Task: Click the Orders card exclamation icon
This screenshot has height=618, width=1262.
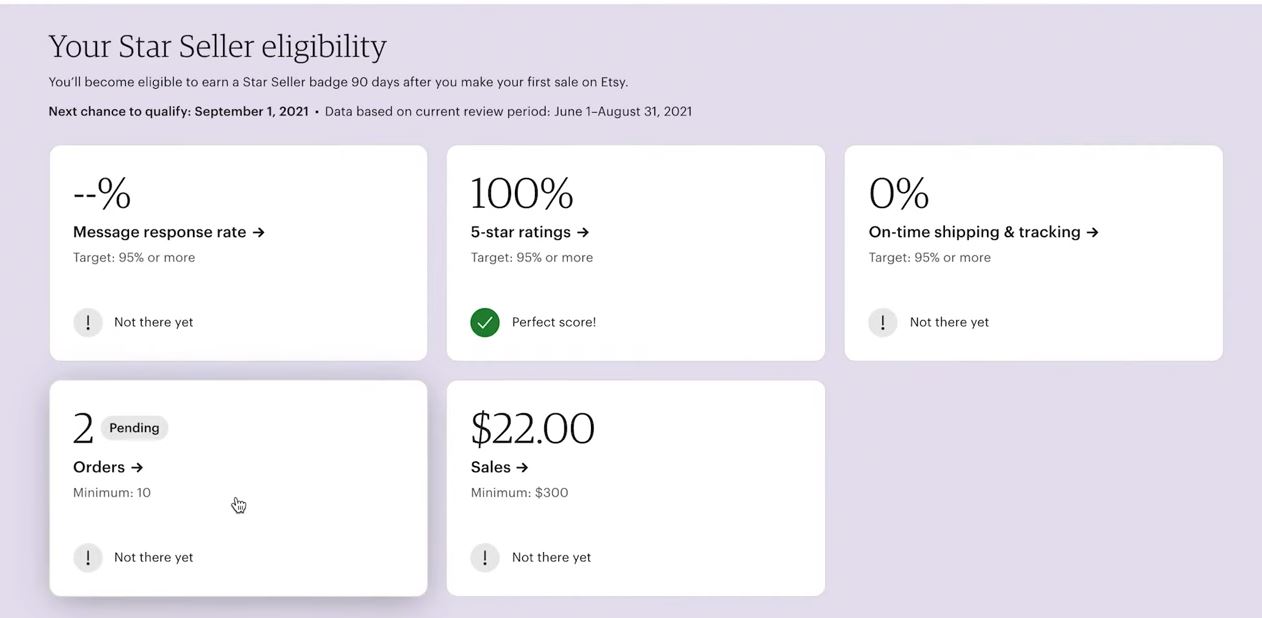Action: (x=88, y=557)
